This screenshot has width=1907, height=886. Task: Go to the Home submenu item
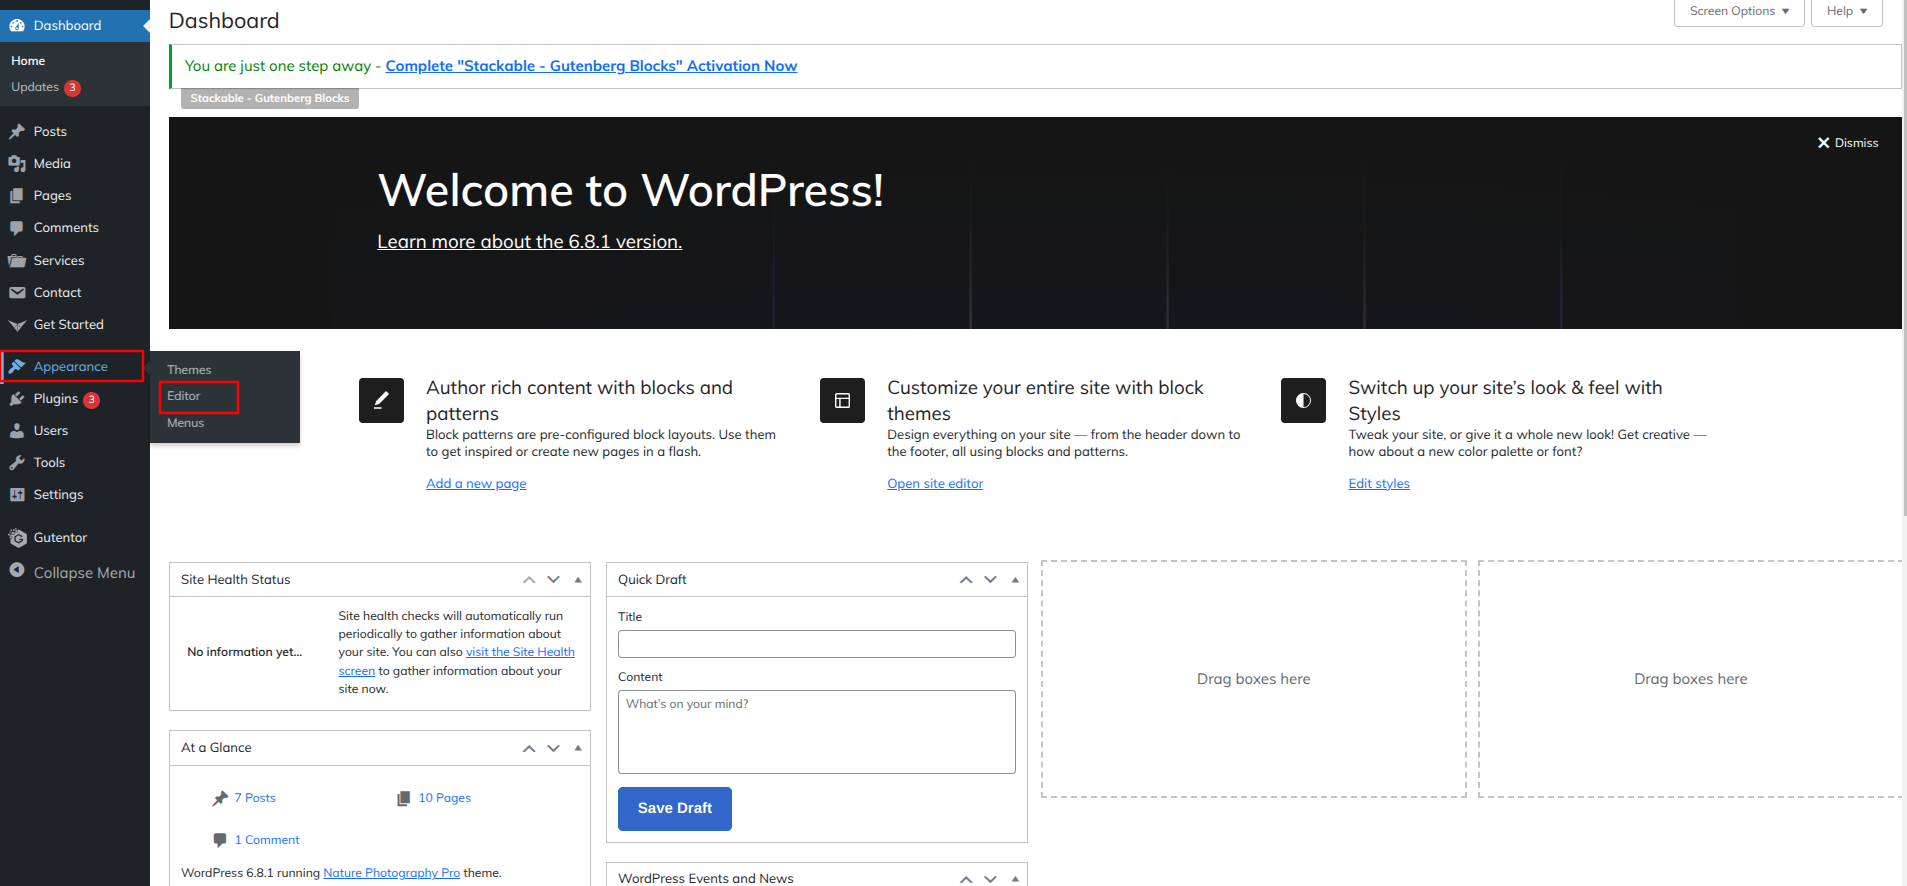(x=28, y=61)
